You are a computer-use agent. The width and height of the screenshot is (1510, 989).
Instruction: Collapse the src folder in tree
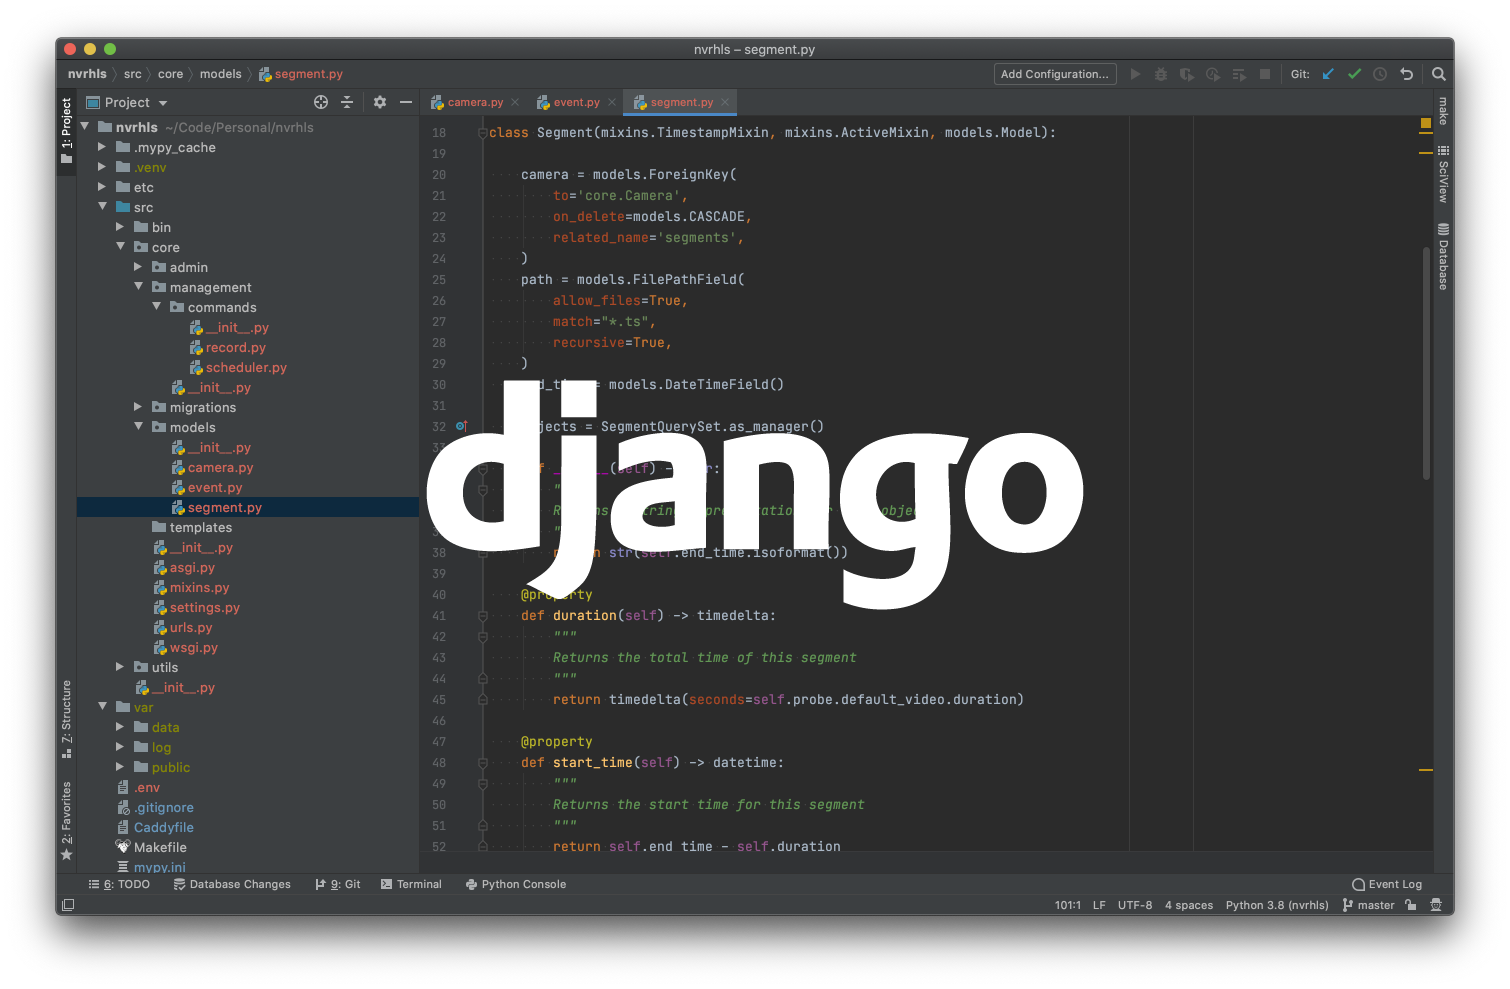pyautogui.click(x=102, y=207)
